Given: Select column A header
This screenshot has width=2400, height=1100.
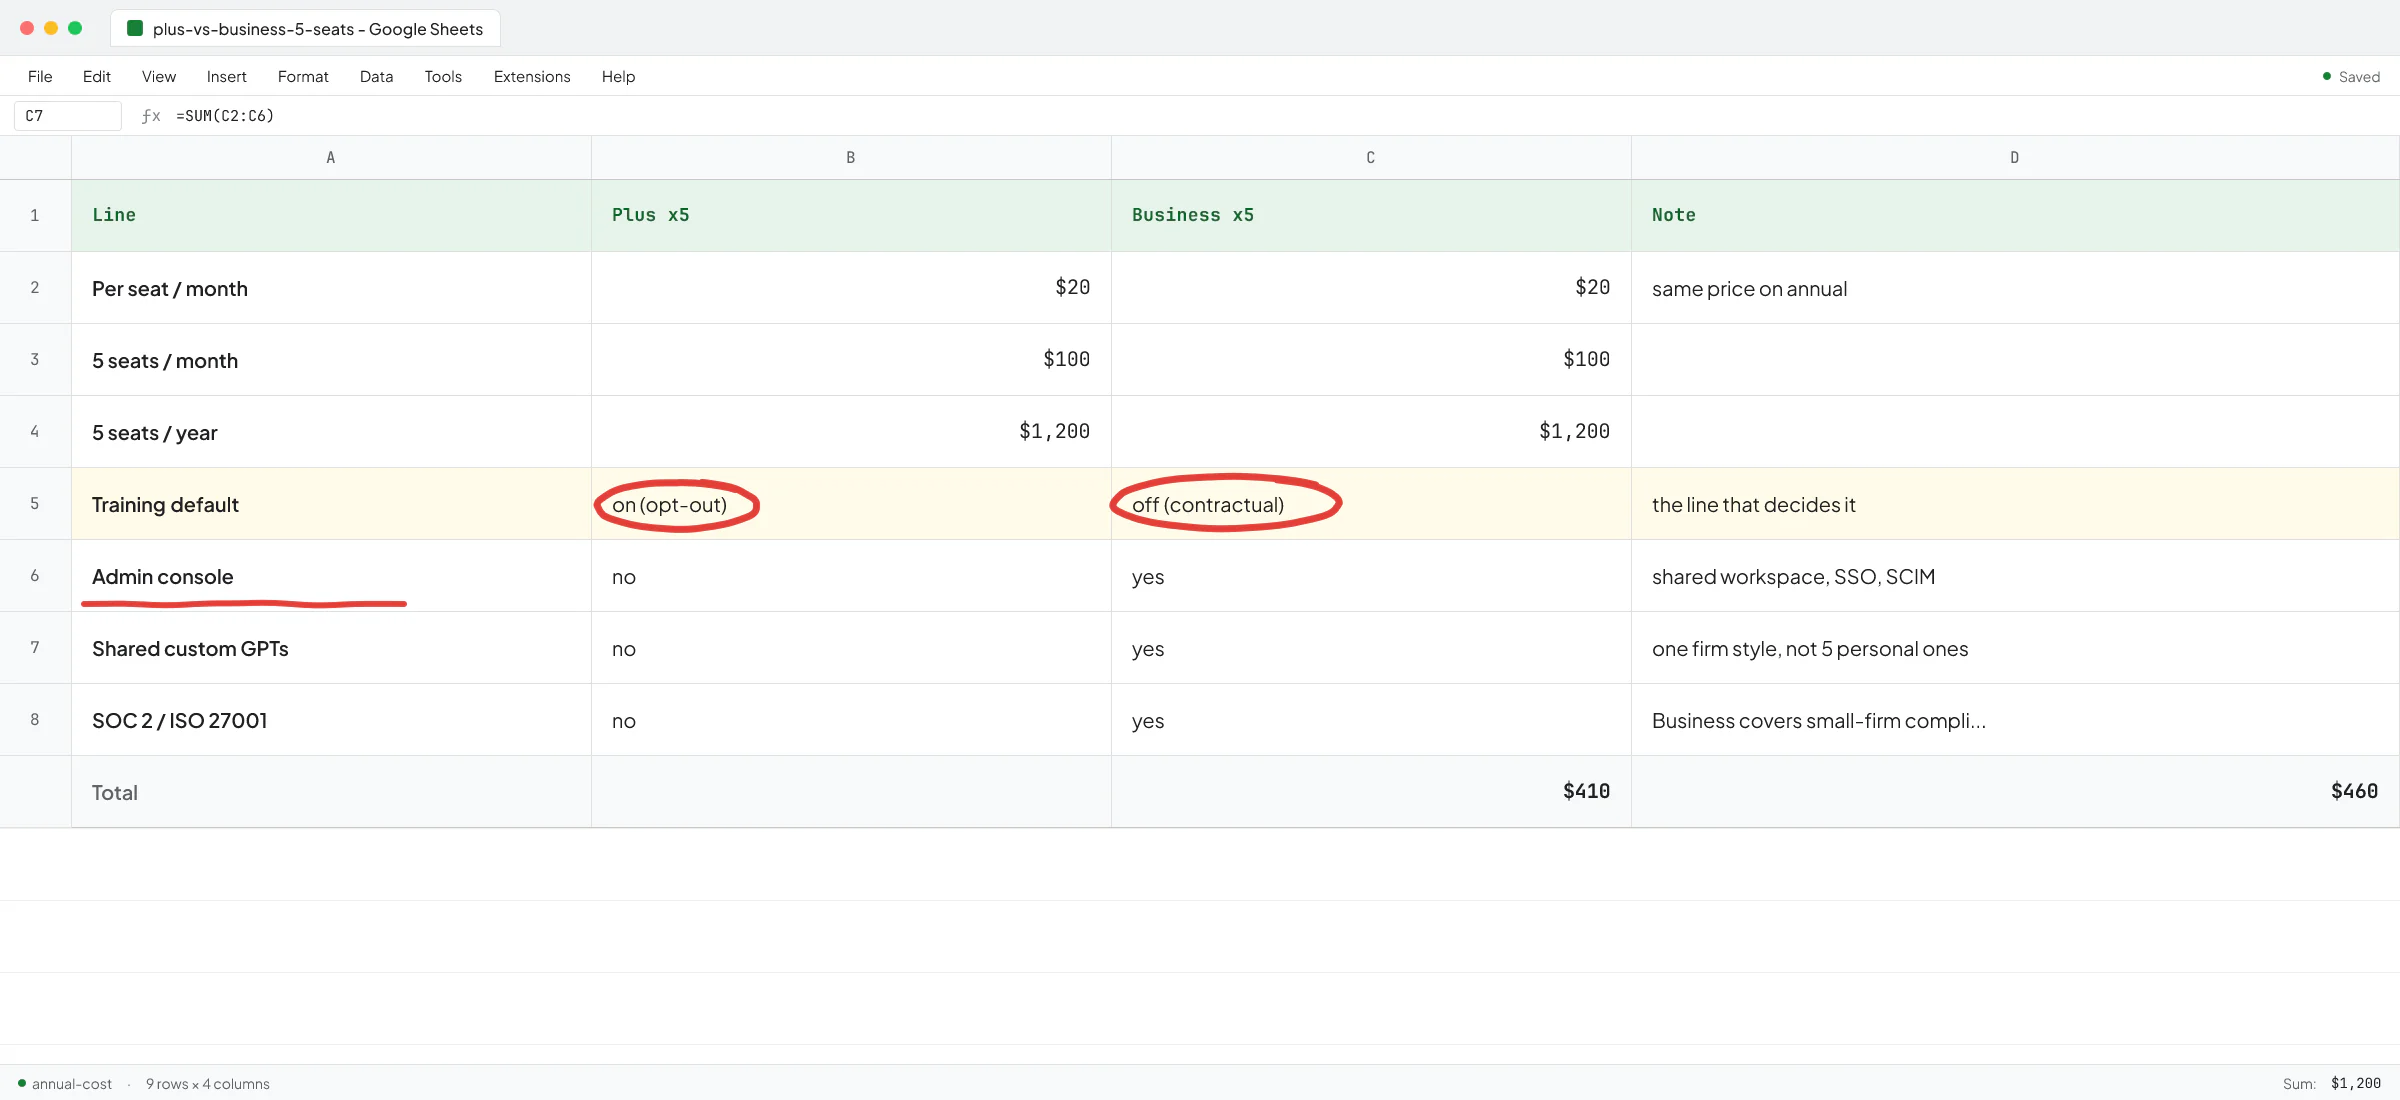Looking at the screenshot, I should 331,158.
